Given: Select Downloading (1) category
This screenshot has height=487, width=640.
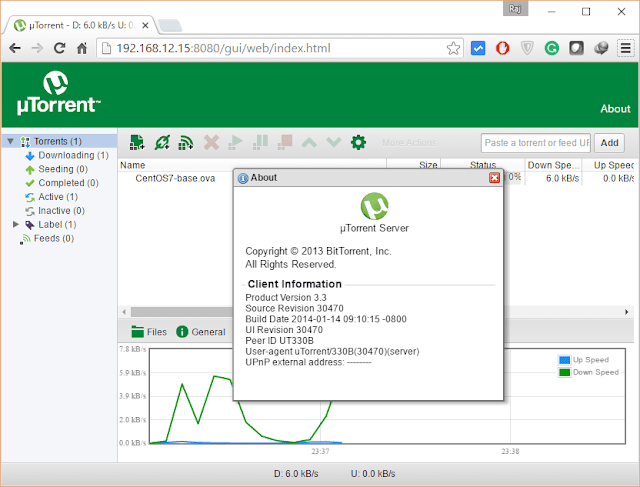Looking at the screenshot, I should tap(73, 155).
